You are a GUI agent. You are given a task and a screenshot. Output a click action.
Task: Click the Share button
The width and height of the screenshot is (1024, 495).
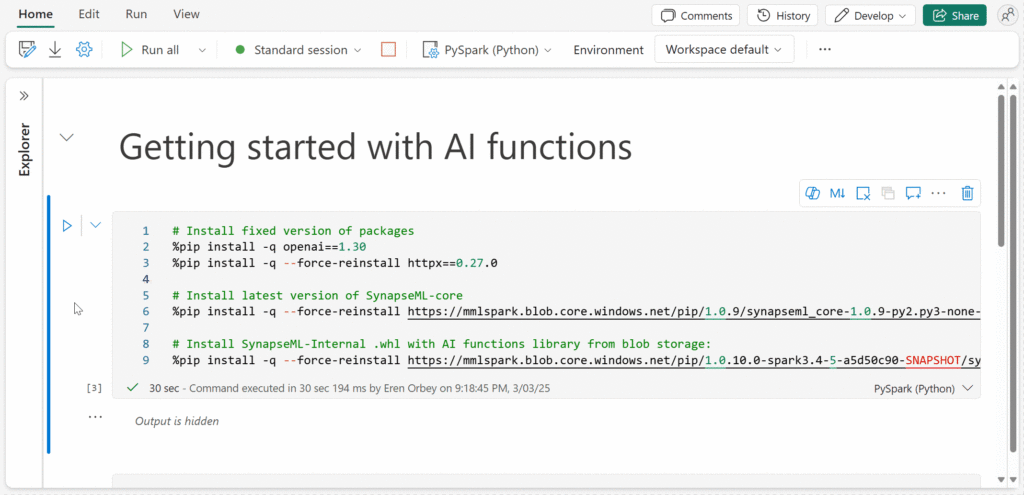(x=955, y=16)
